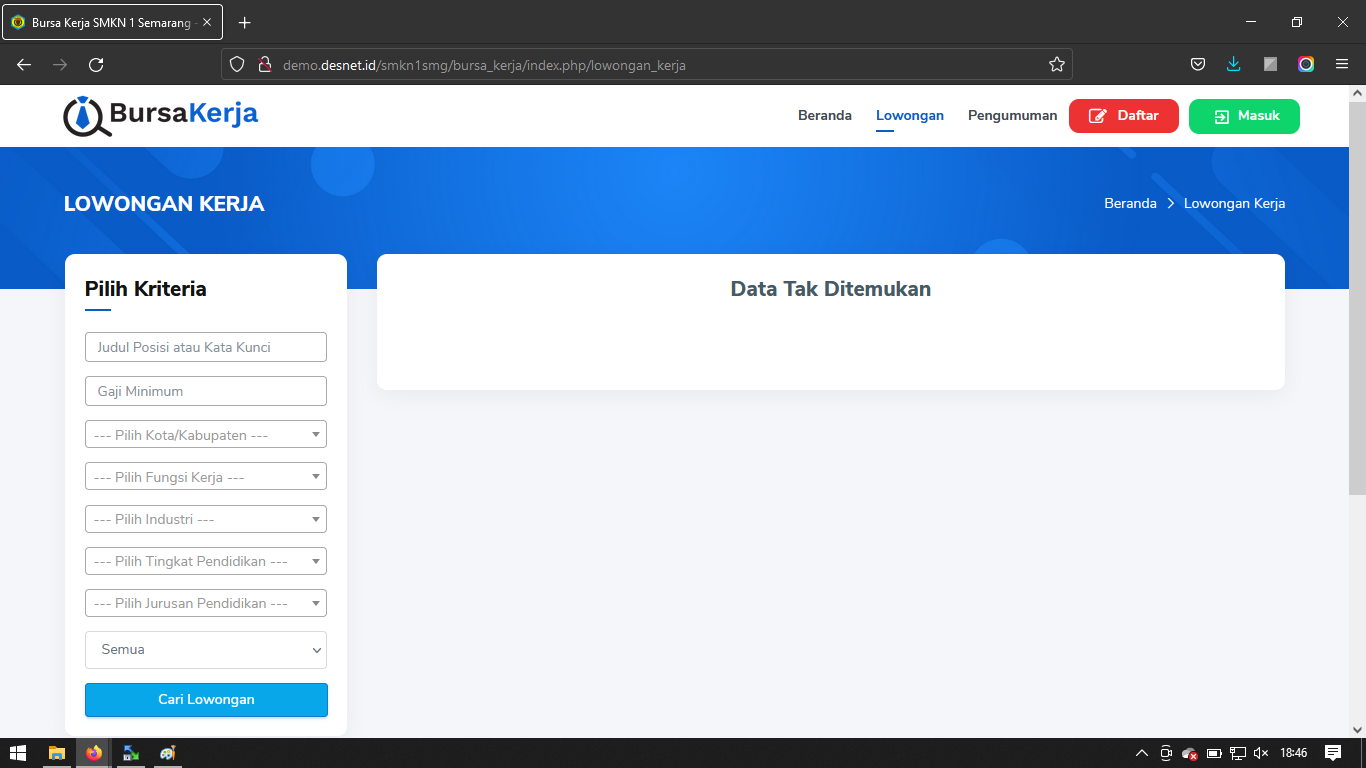Click the BursaKerja logo icon
The image size is (1366, 768).
[86, 116]
